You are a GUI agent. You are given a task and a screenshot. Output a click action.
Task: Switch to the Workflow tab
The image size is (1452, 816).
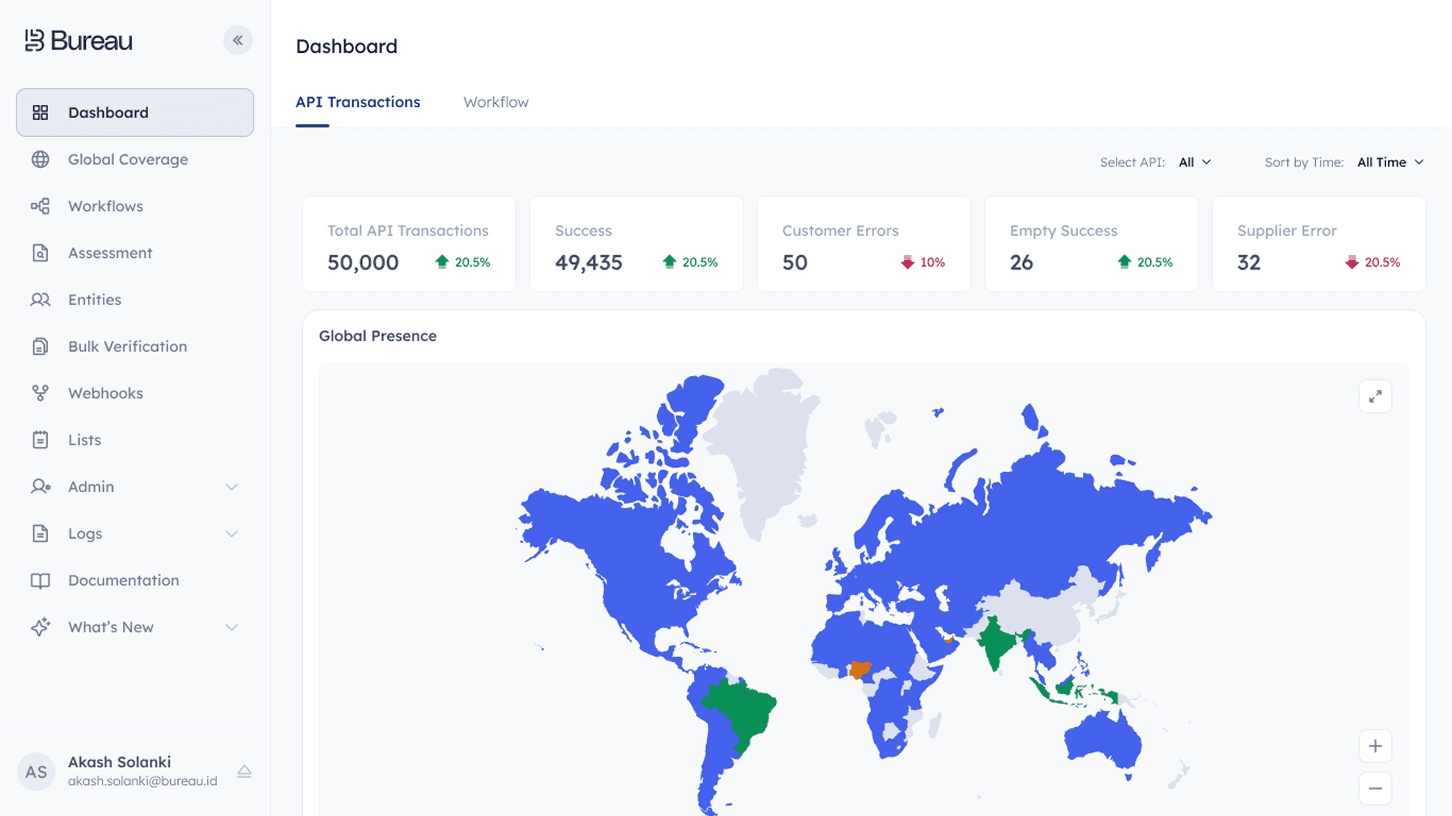496,102
